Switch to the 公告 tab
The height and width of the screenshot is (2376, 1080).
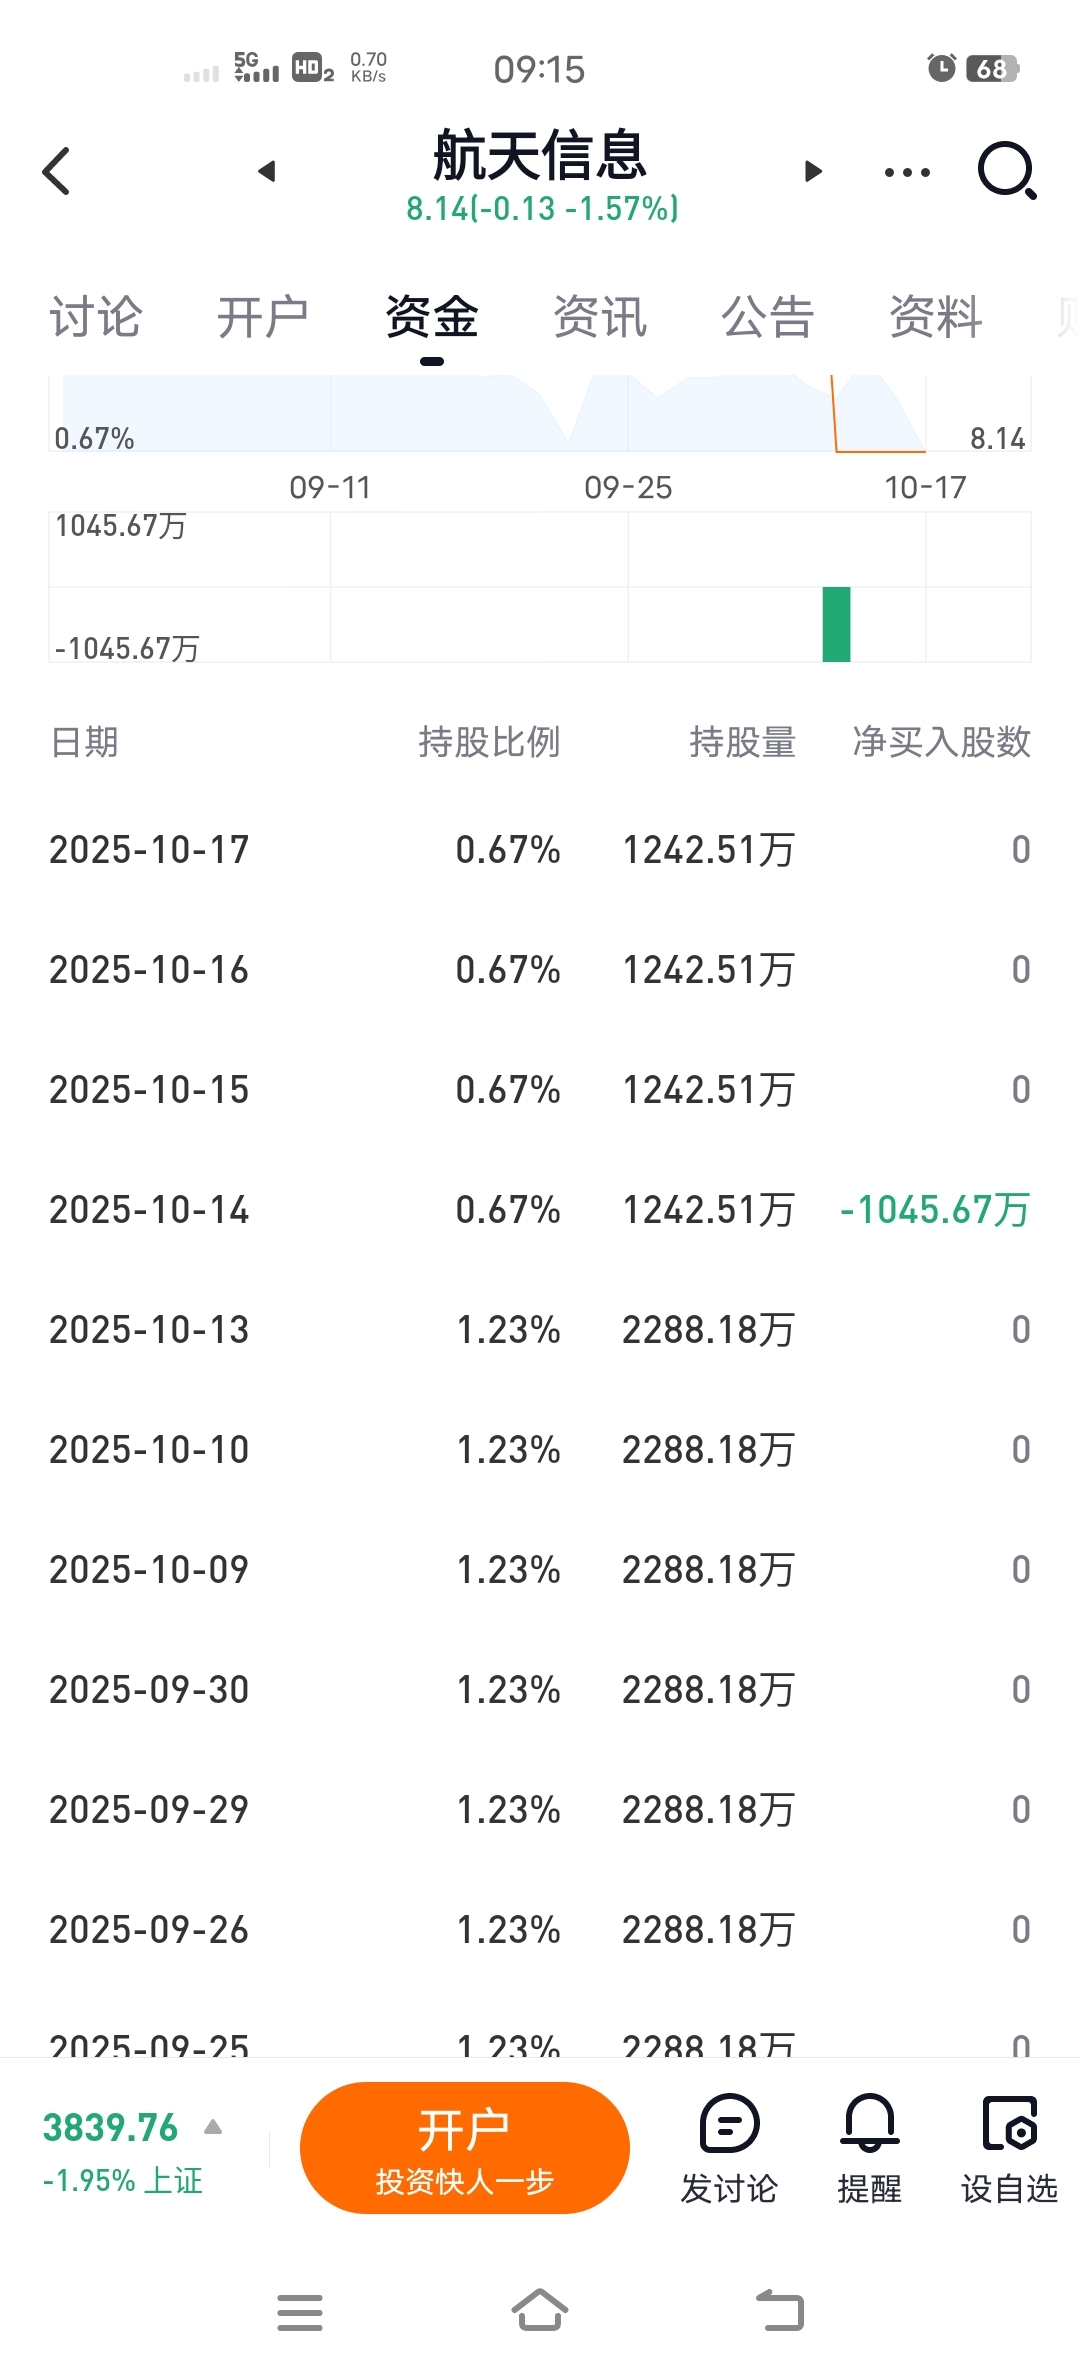pyautogui.click(x=768, y=317)
